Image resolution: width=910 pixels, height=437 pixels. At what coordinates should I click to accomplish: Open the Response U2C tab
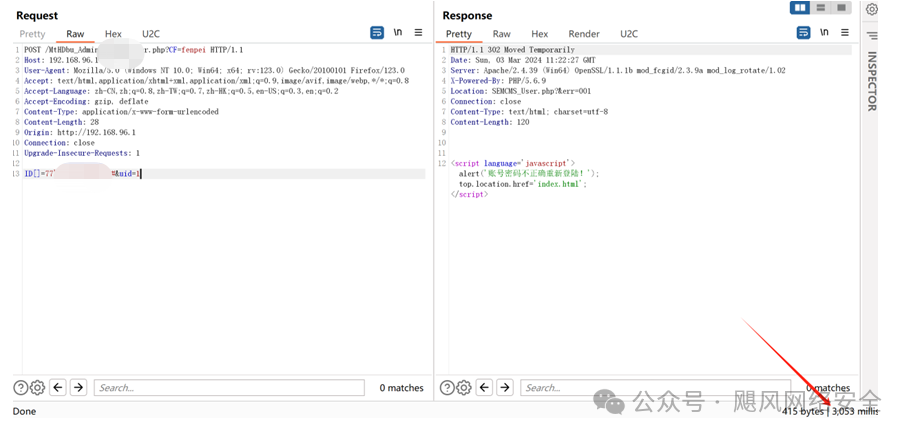(x=629, y=34)
